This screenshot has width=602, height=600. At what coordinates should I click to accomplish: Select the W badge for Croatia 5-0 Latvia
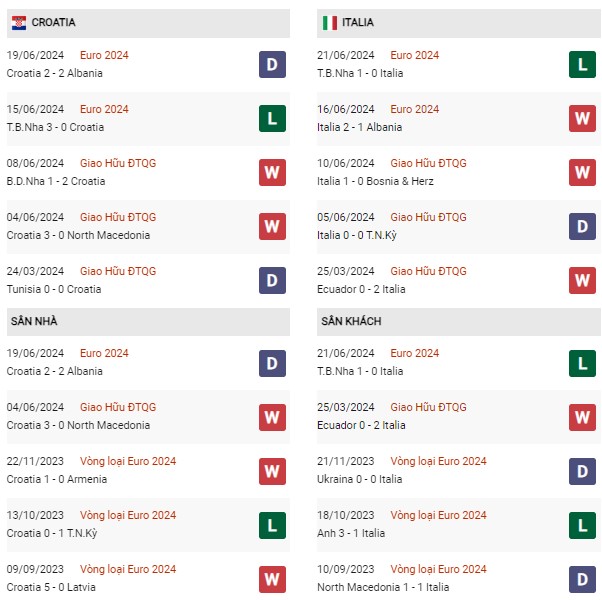click(x=272, y=579)
